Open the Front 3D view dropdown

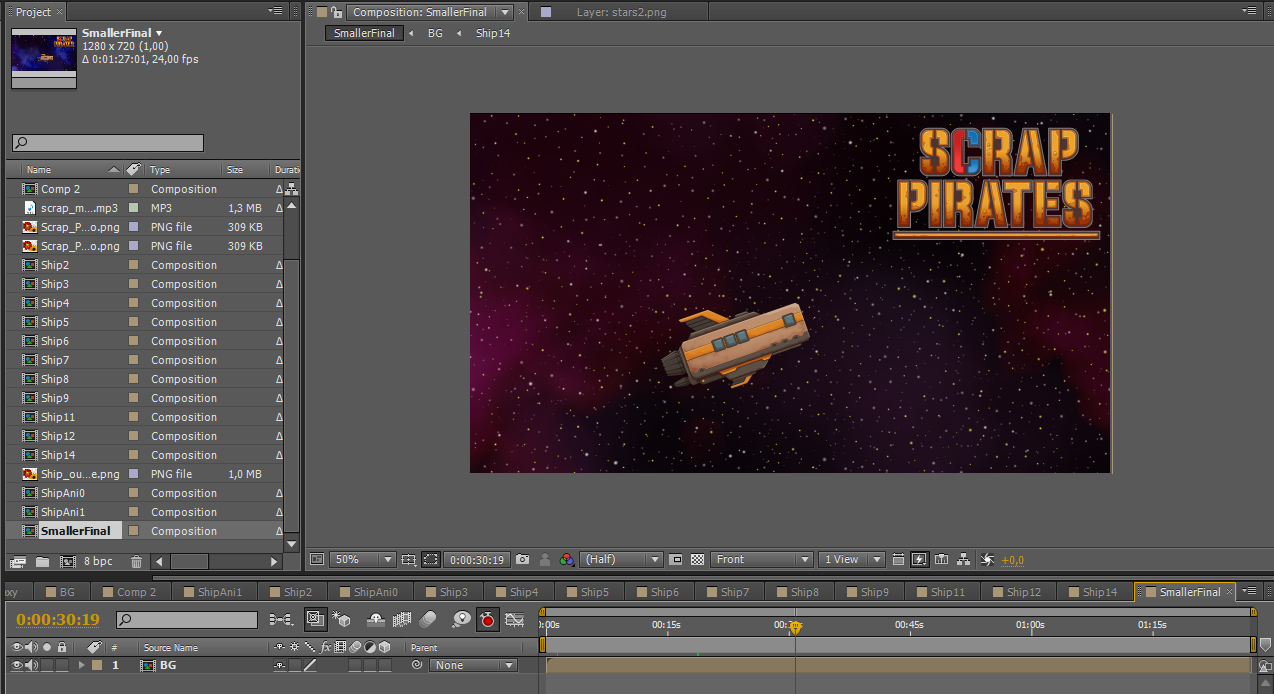point(761,560)
